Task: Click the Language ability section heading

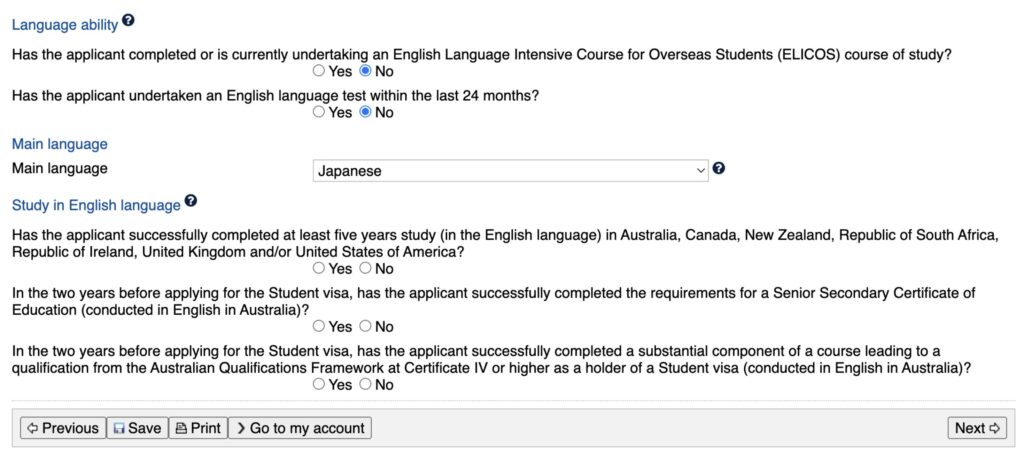Action: (65, 25)
